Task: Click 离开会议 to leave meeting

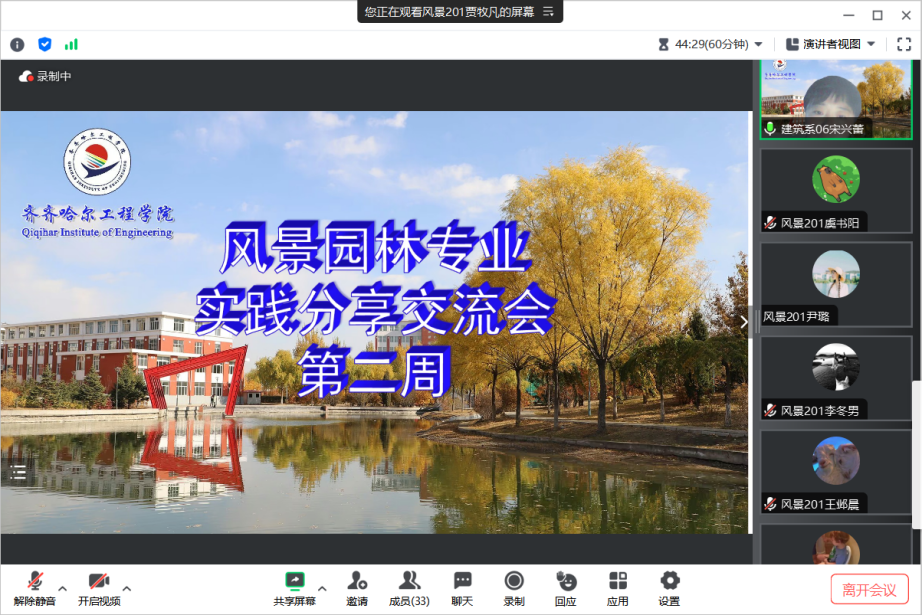Action: click(x=869, y=589)
